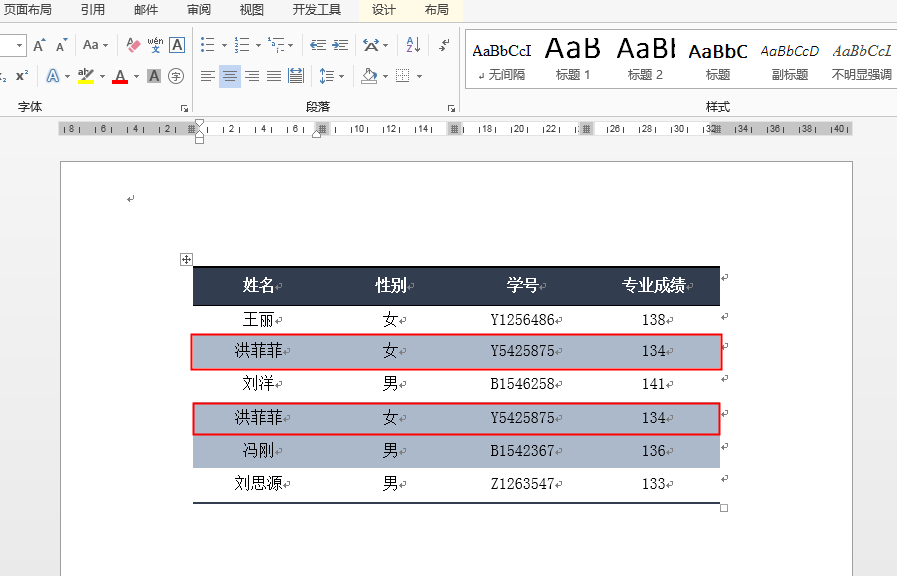Expand borders dropdown arrow

point(419,76)
